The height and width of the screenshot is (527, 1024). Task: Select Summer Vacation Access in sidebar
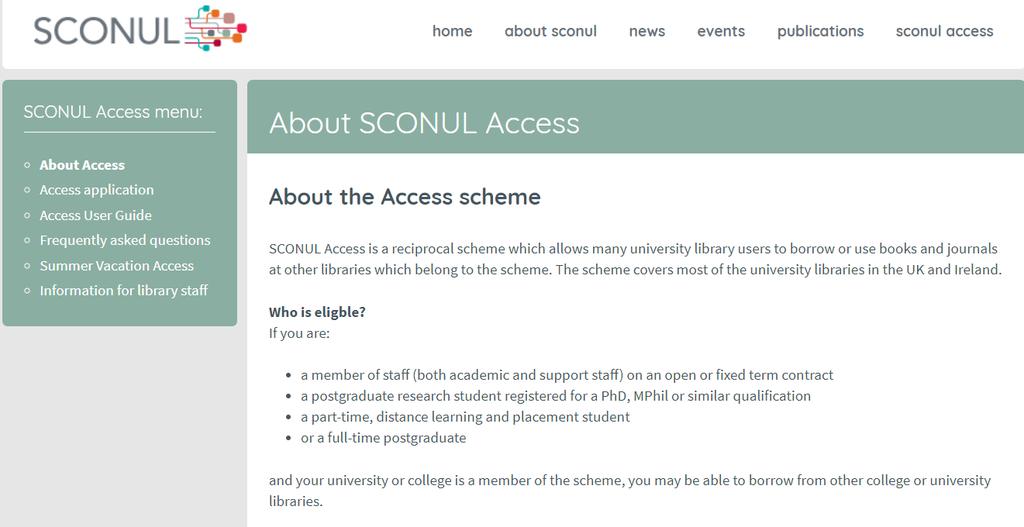[116, 266]
